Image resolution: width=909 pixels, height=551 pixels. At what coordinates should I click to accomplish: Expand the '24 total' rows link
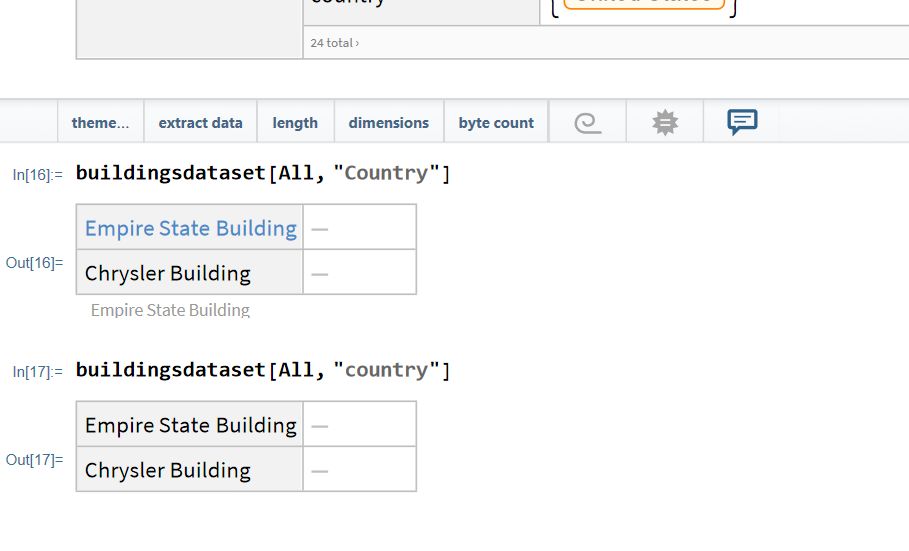click(334, 43)
